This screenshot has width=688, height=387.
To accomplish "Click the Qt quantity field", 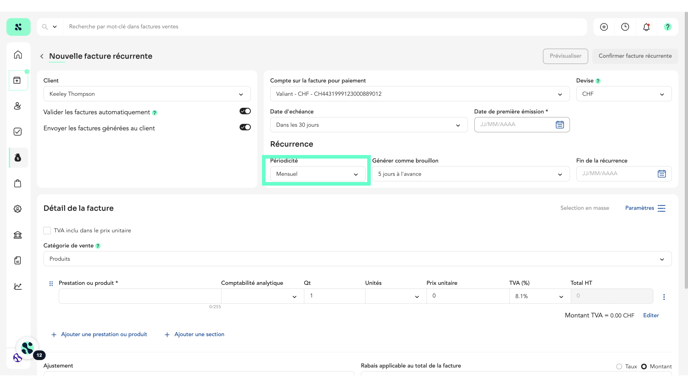I will [x=334, y=296].
